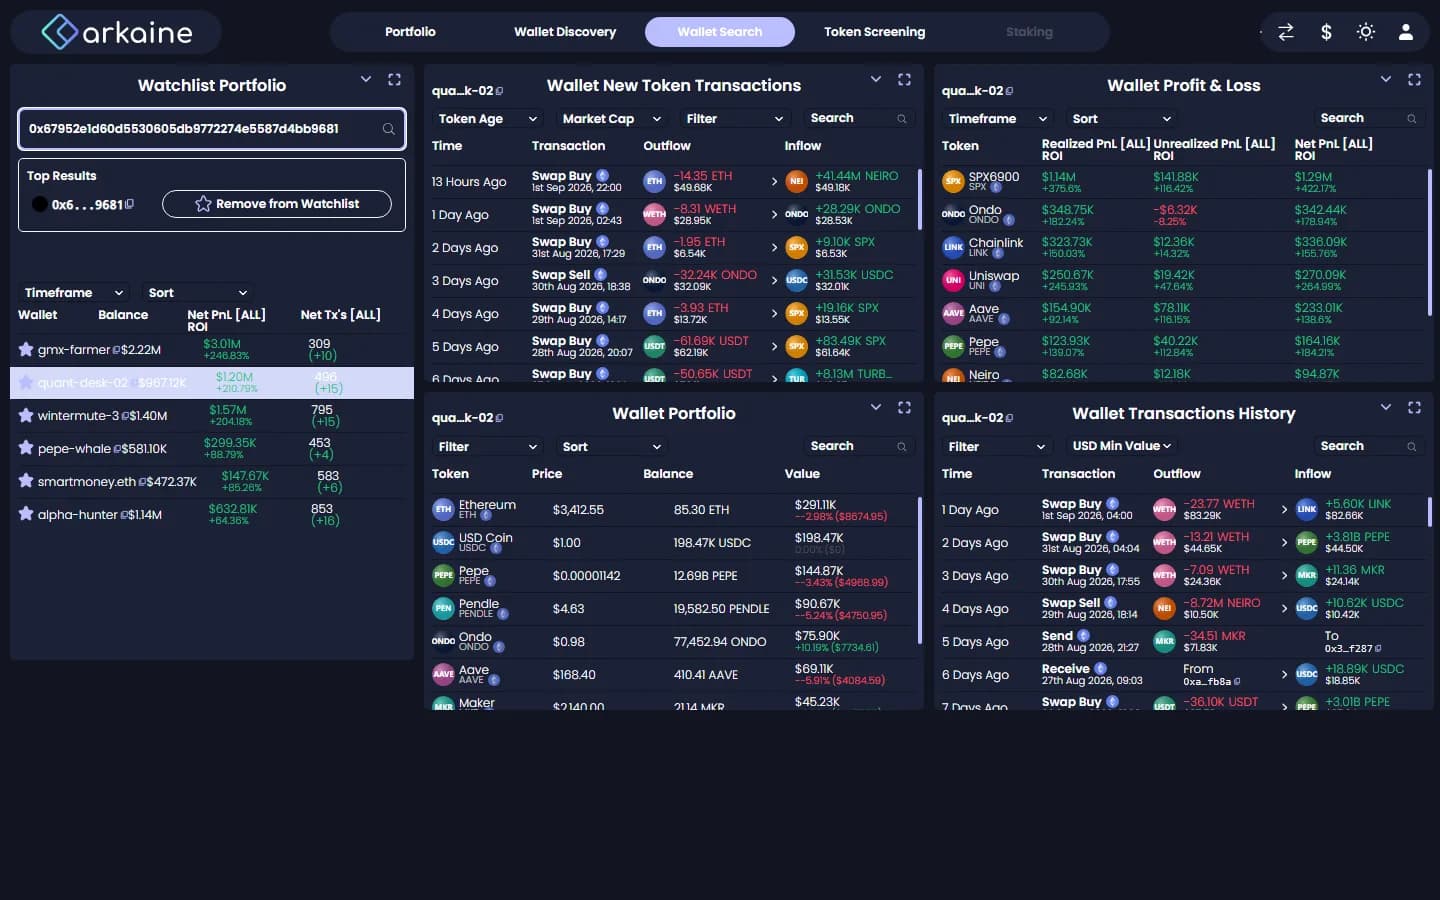Click the SPX6900 token icon in Profit & Loss
Image resolution: width=1440 pixels, height=900 pixels.
click(x=953, y=182)
